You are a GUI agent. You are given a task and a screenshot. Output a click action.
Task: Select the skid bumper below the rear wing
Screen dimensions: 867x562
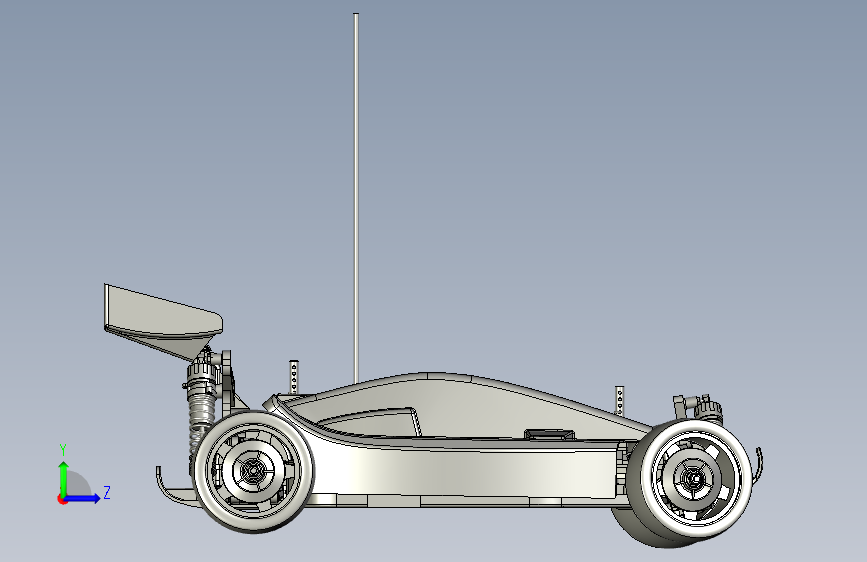pyautogui.click(x=177, y=488)
